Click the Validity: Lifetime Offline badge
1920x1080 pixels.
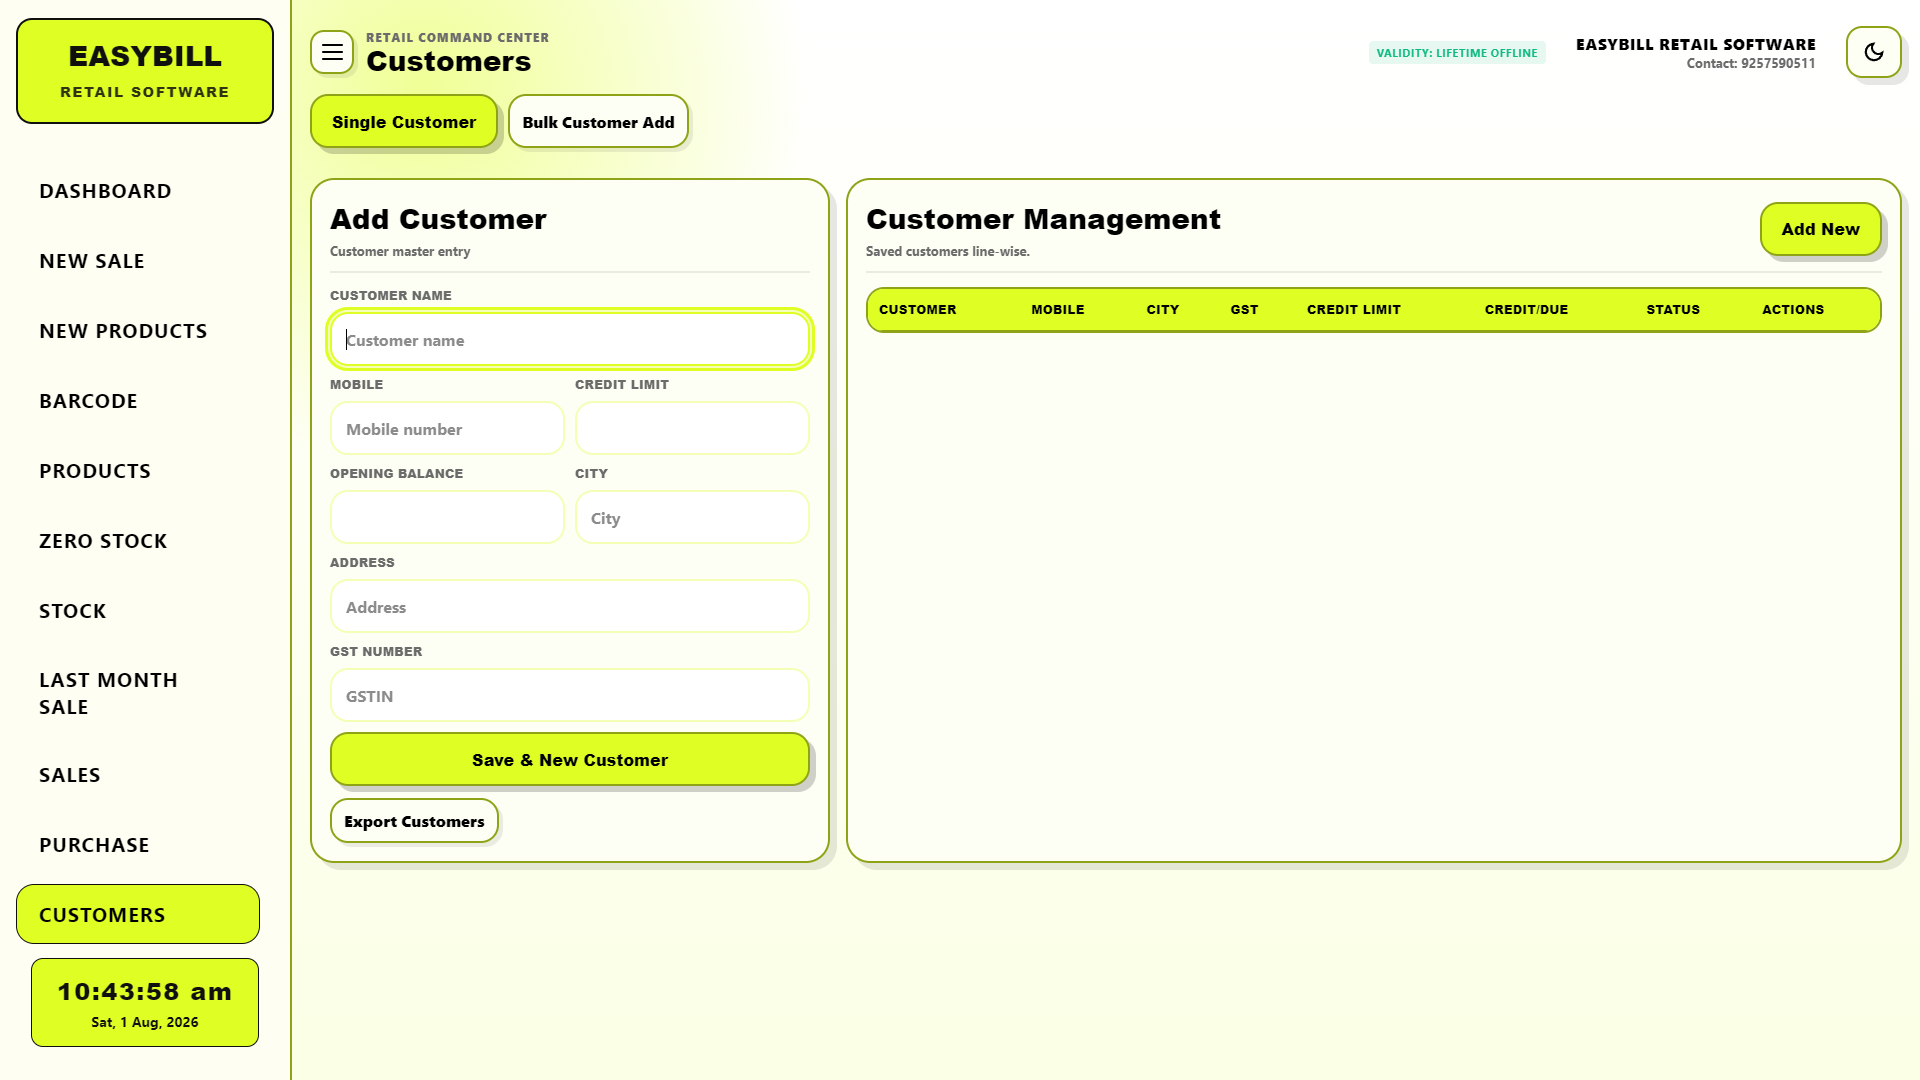pyautogui.click(x=1457, y=53)
